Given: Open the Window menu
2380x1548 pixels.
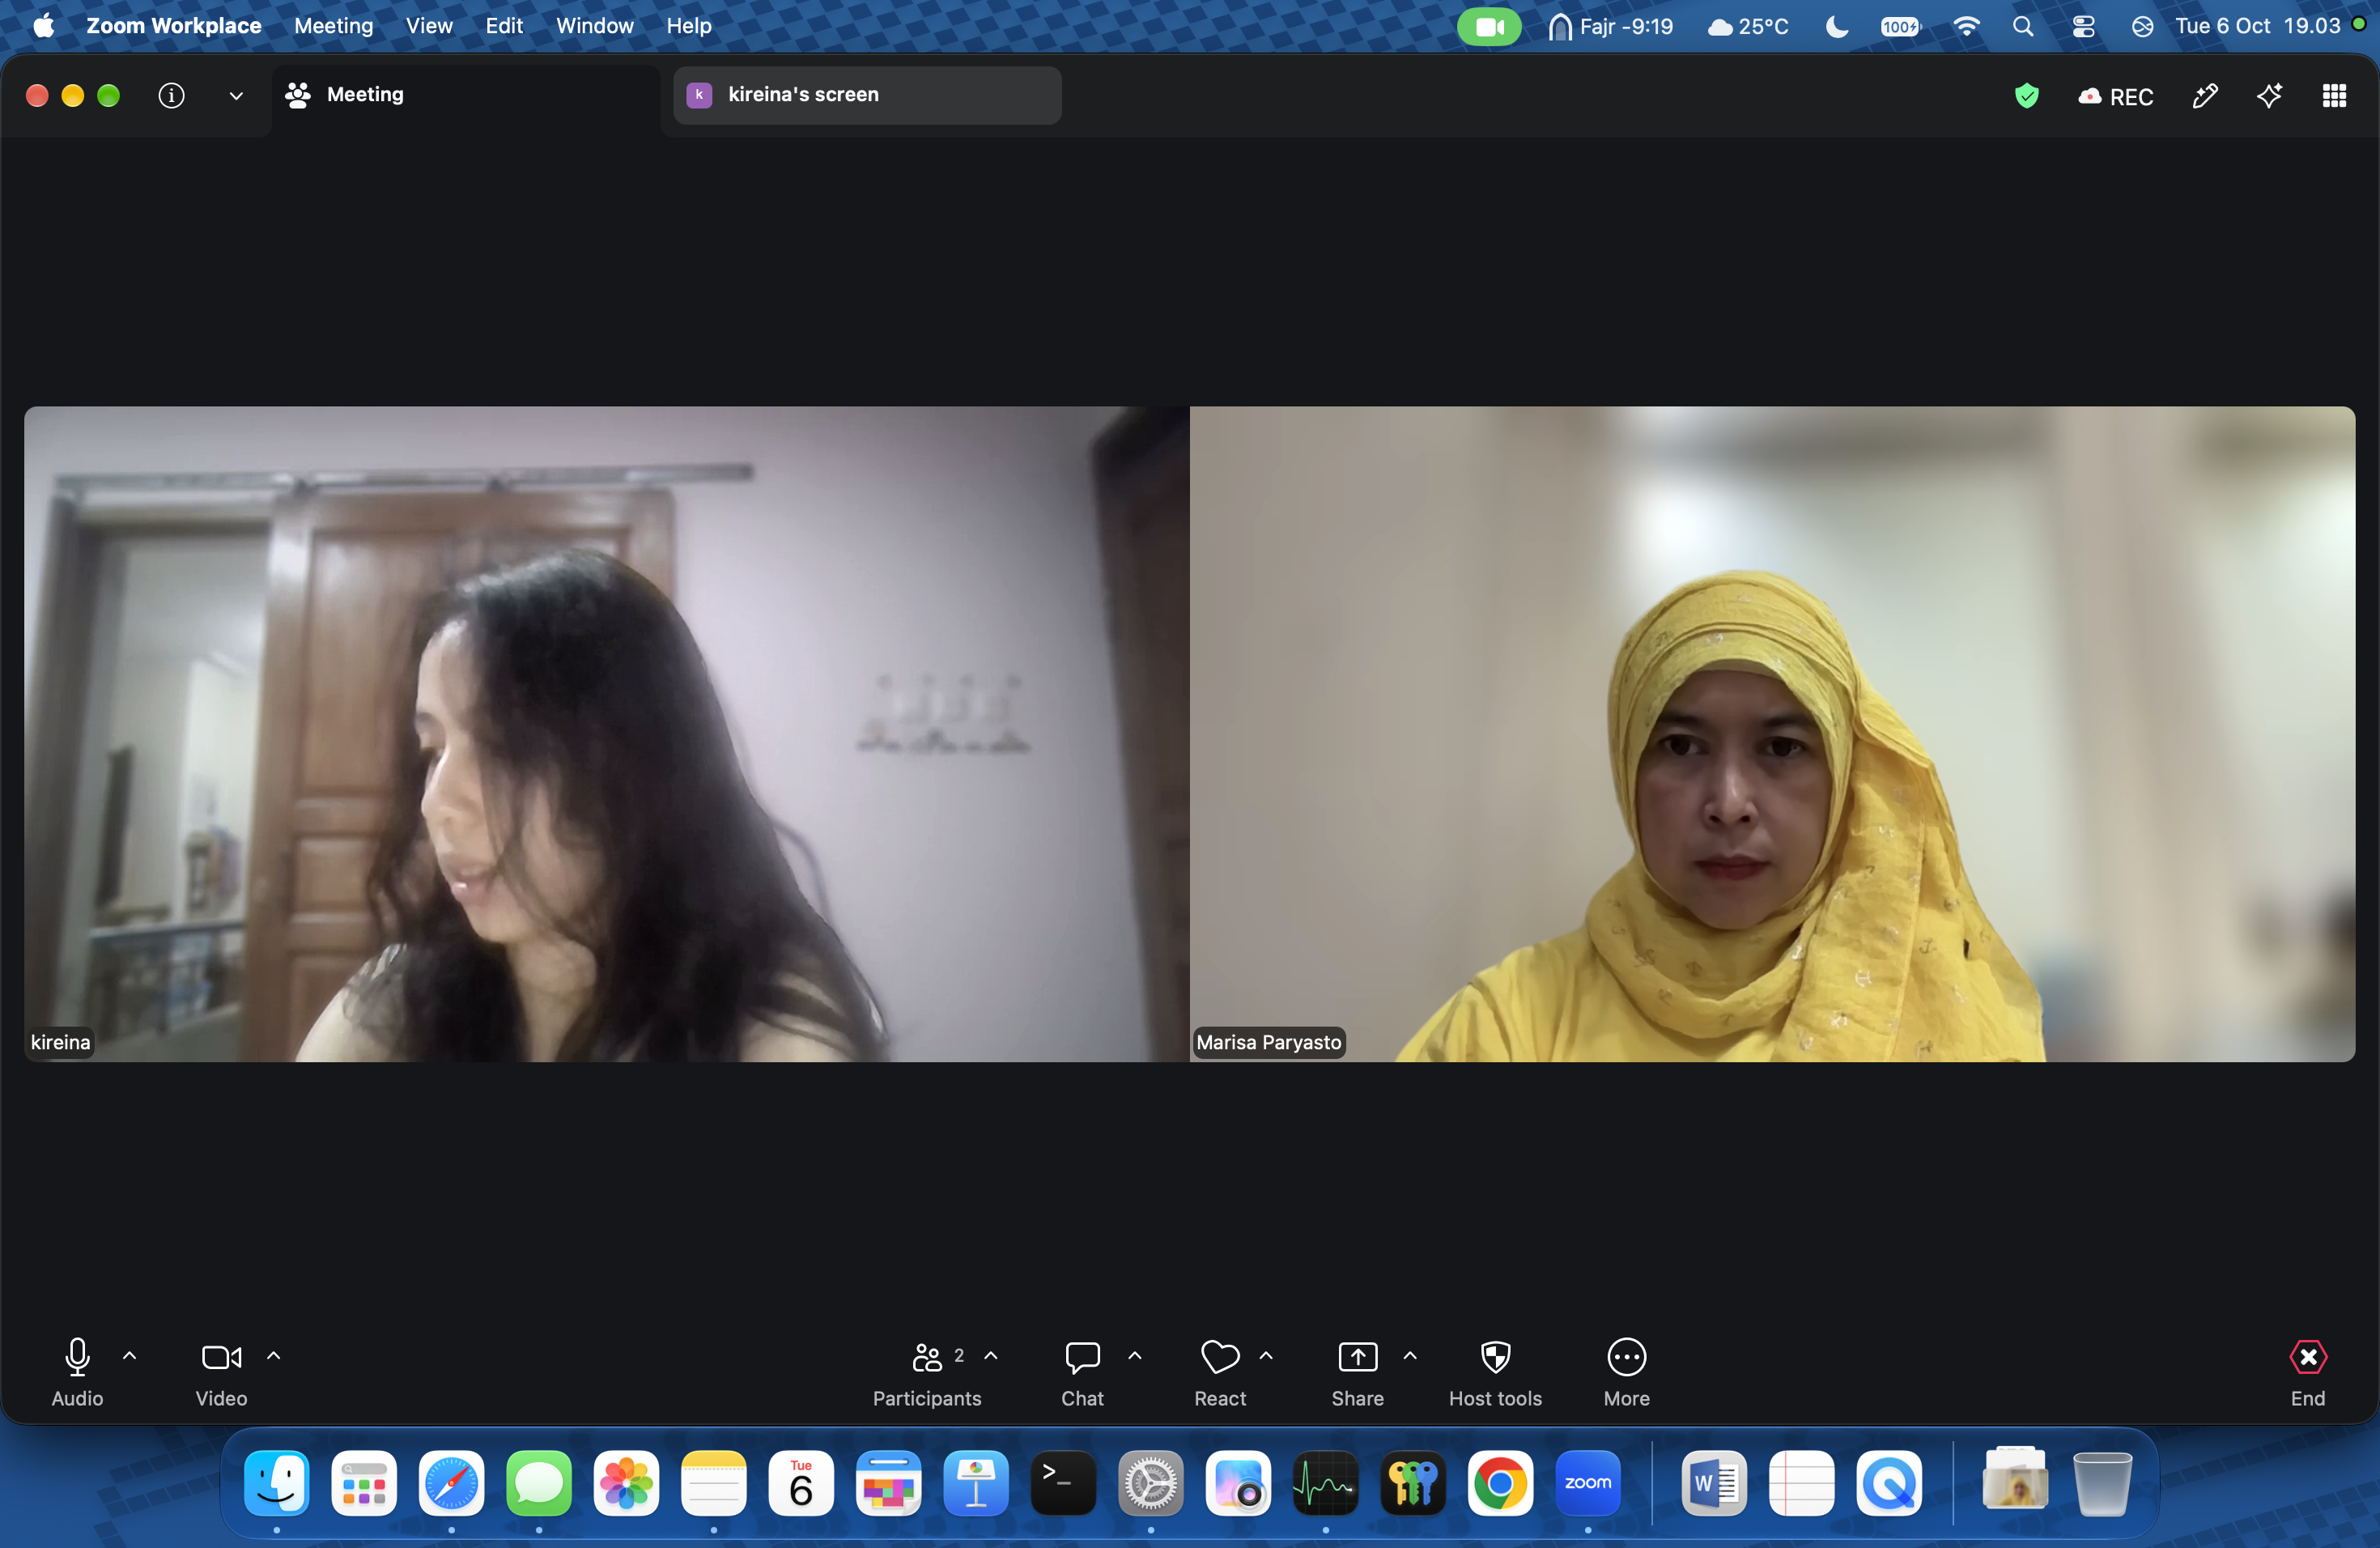Looking at the screenshot, I should 594,26.
